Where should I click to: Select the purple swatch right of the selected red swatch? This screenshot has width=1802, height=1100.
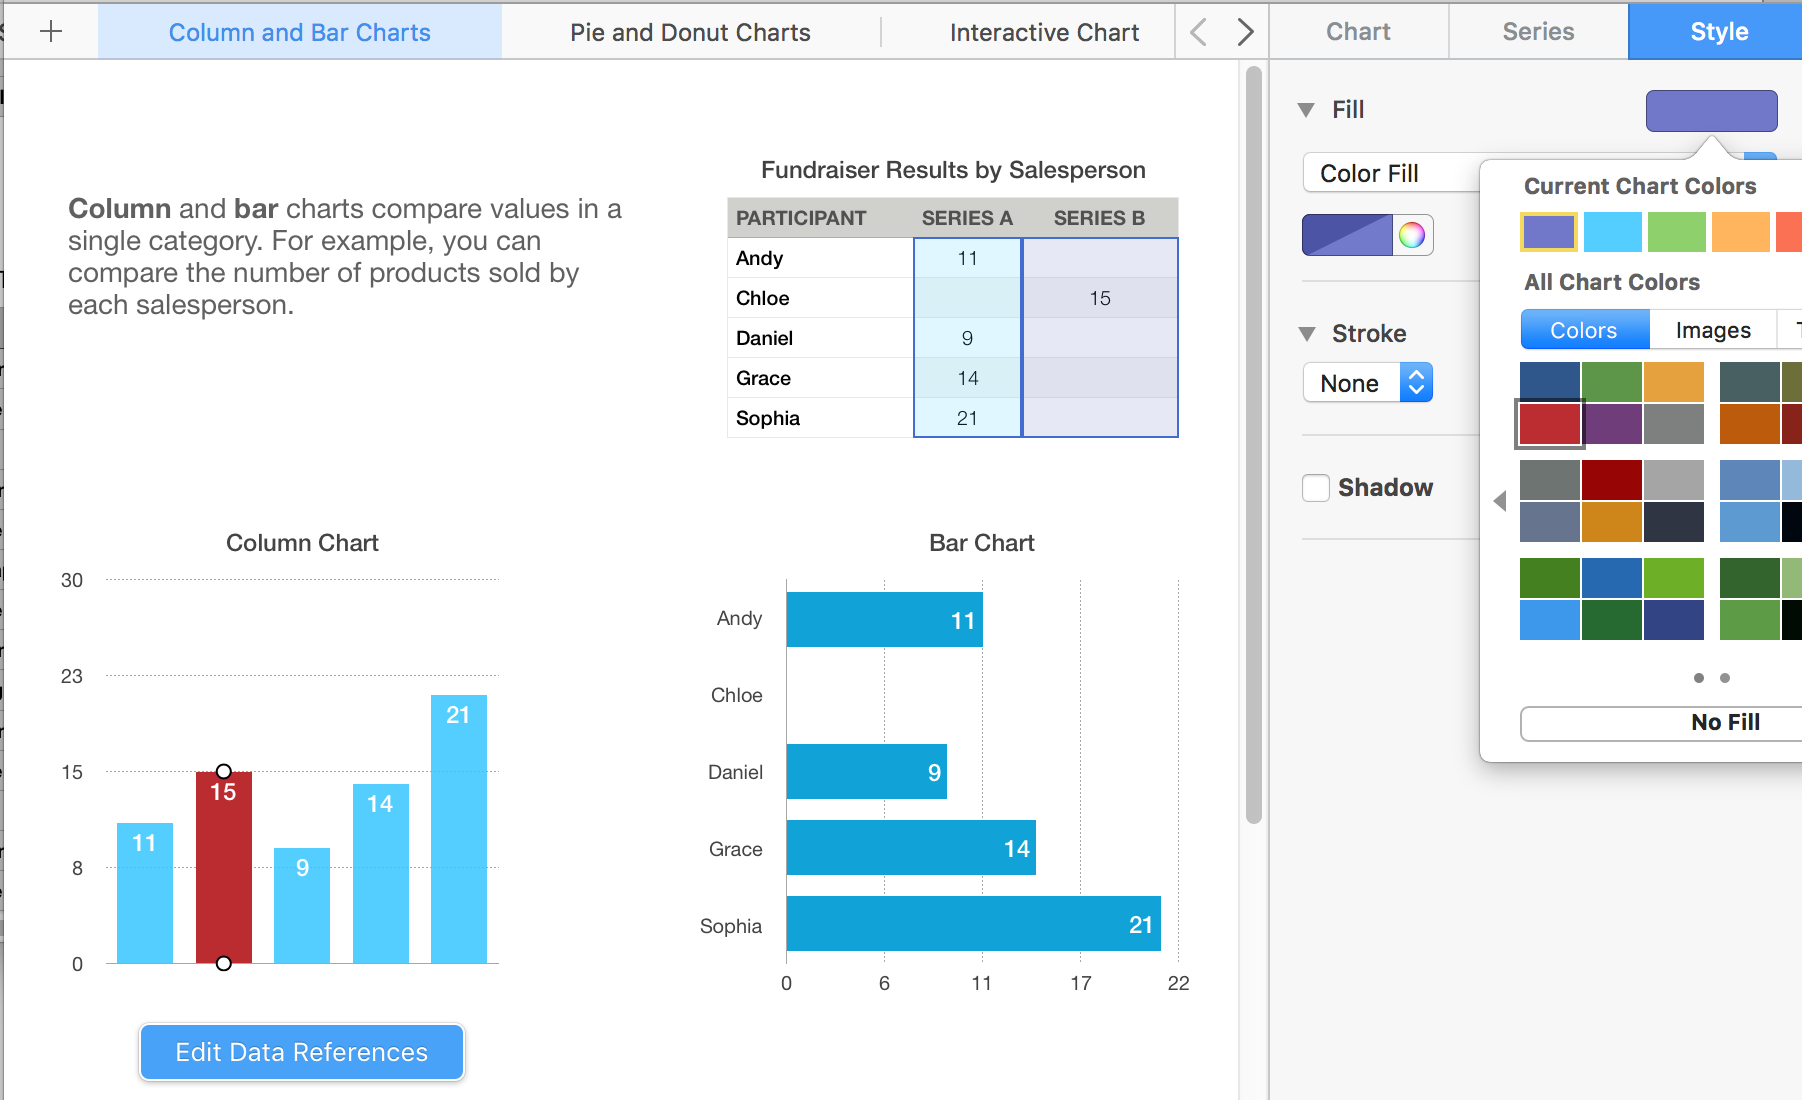pyautogui.click(x=1612, y=423)
